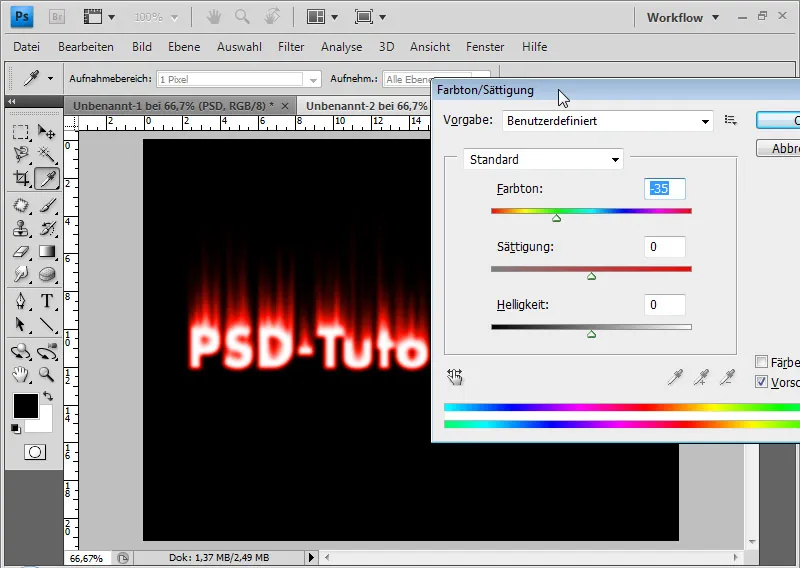
Task: Select the Clone Stamp tool
Action: tap(20, 229)
